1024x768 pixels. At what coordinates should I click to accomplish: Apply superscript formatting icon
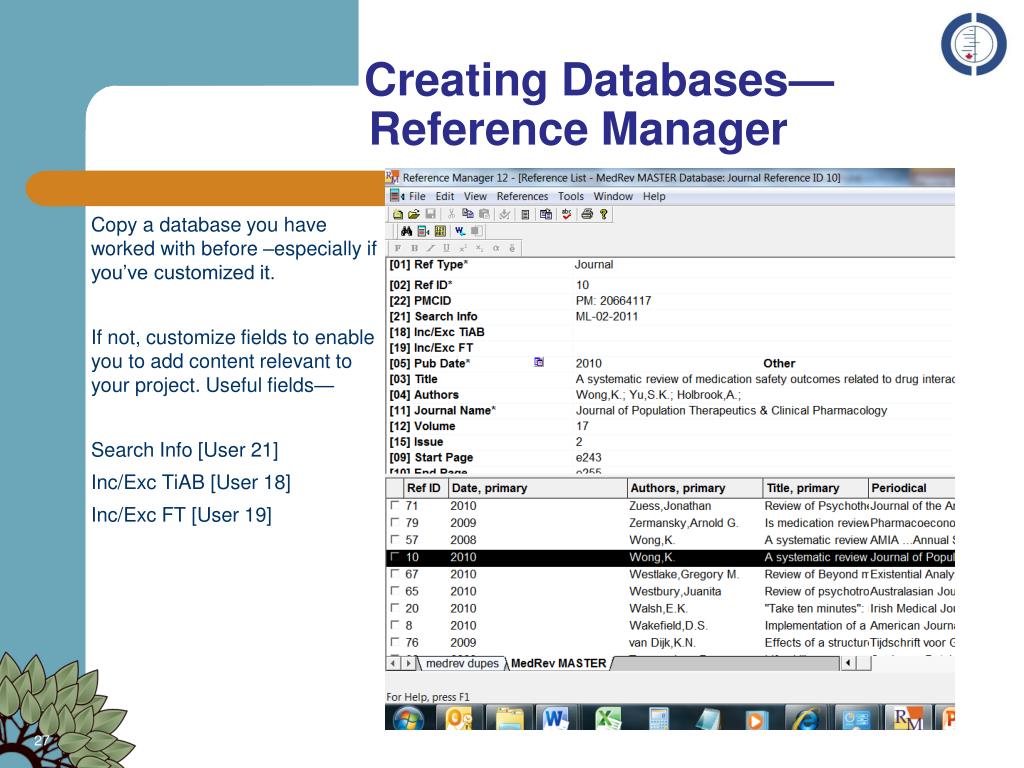pyautogui.click(x=463, y=248)
